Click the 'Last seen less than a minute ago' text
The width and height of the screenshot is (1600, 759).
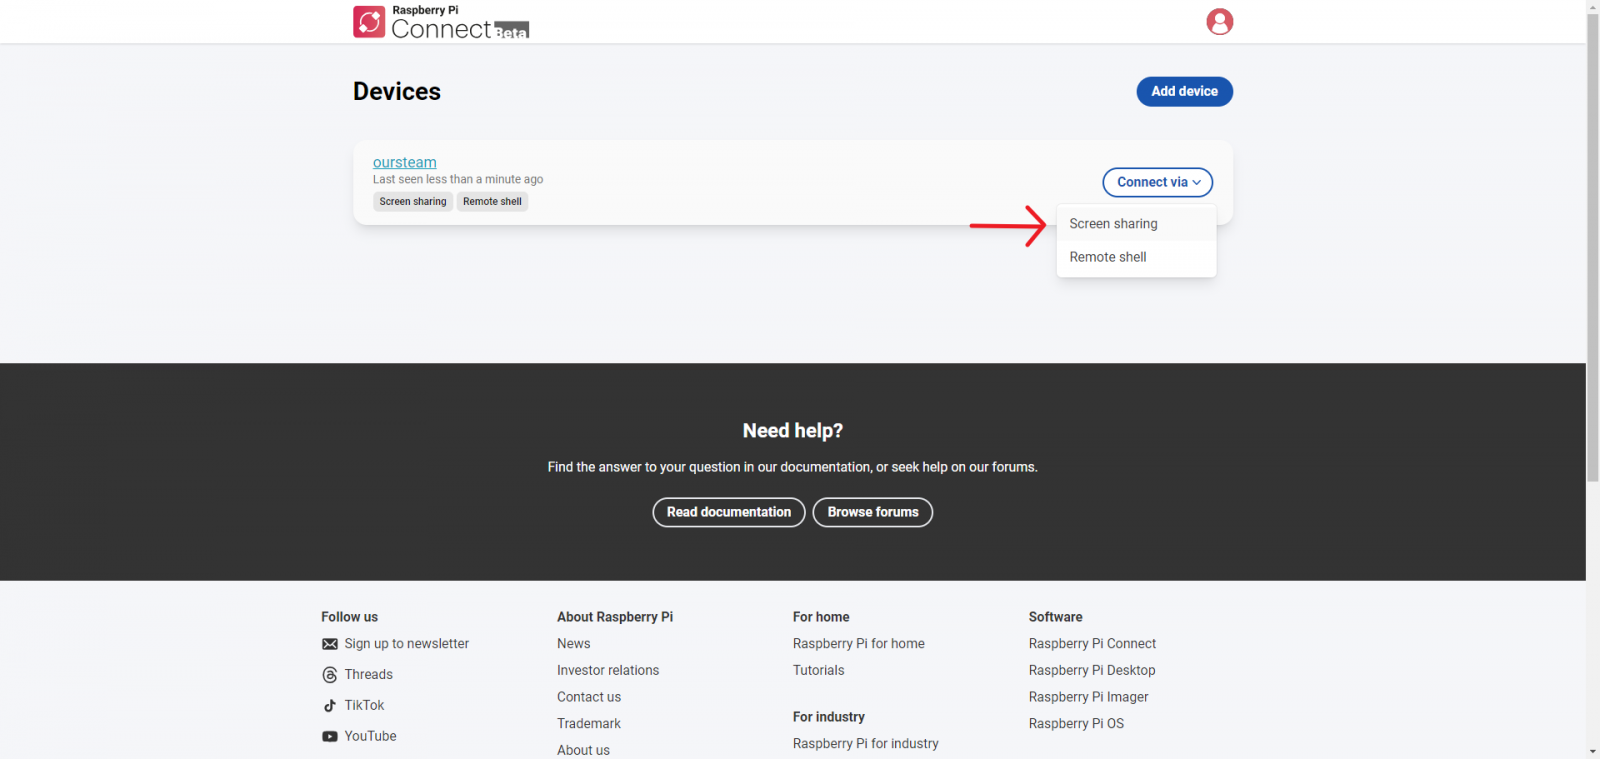click(x=458, y=180)
